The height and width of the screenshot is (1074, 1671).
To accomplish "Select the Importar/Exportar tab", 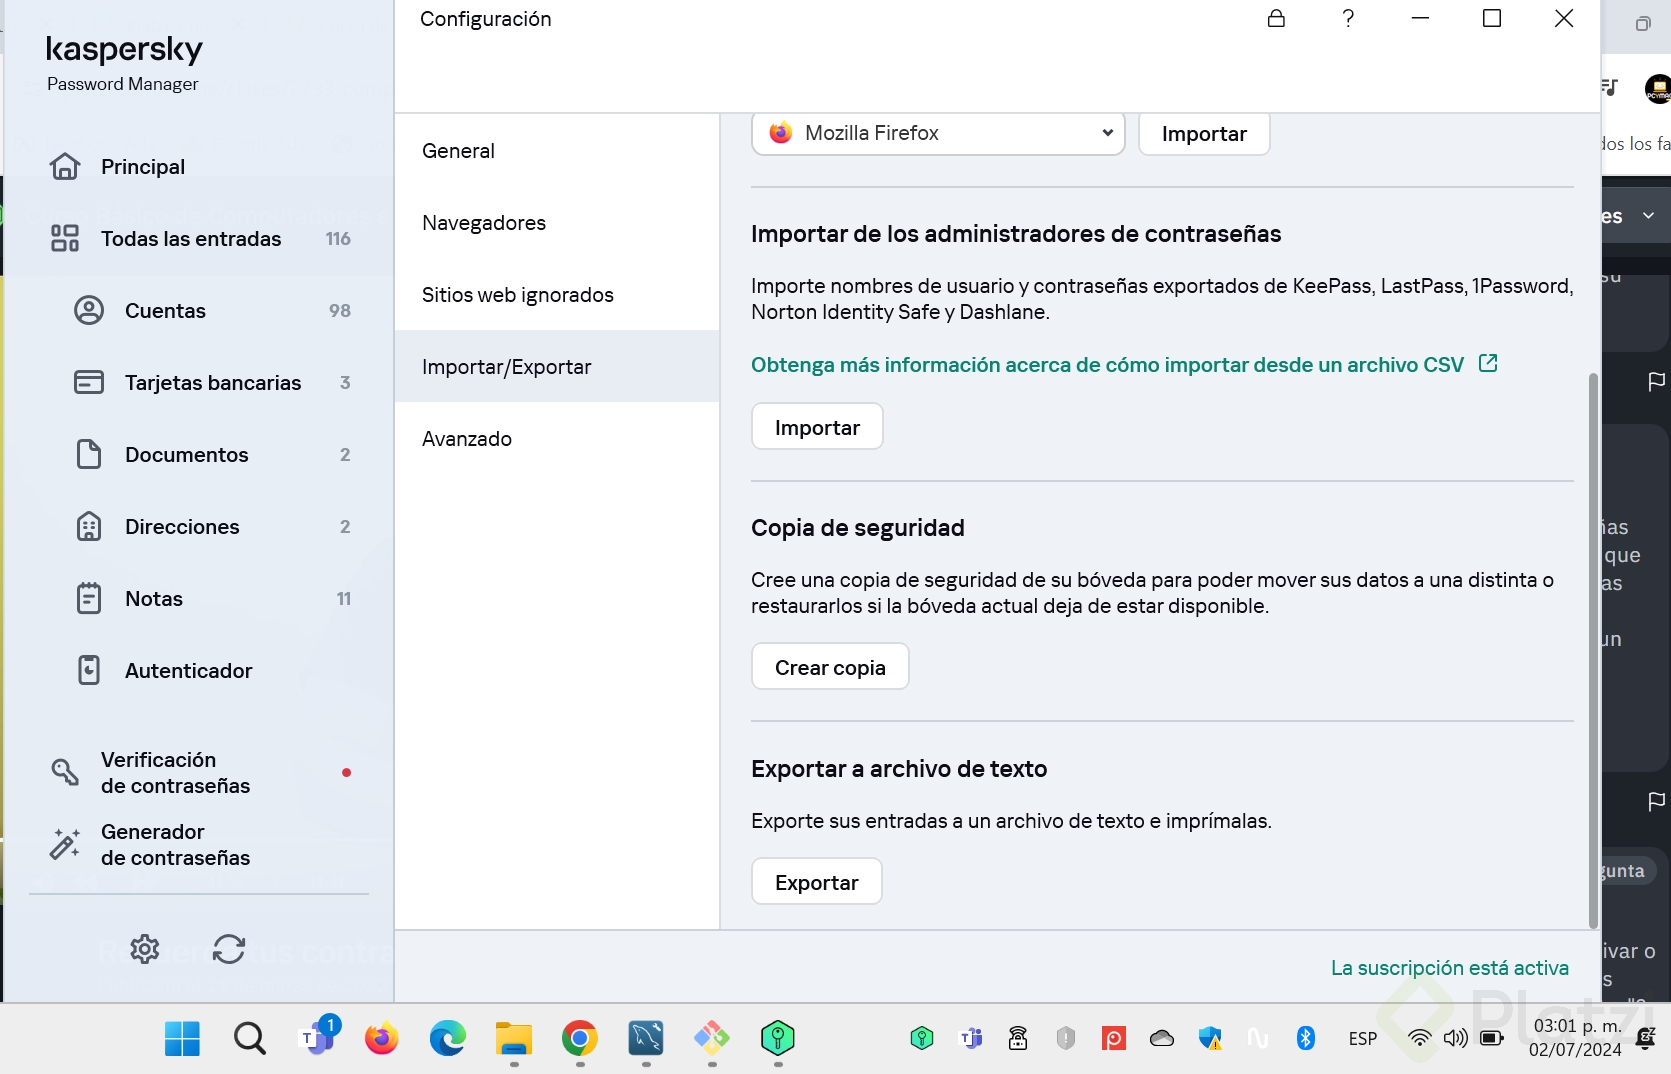I will [557, 367].
